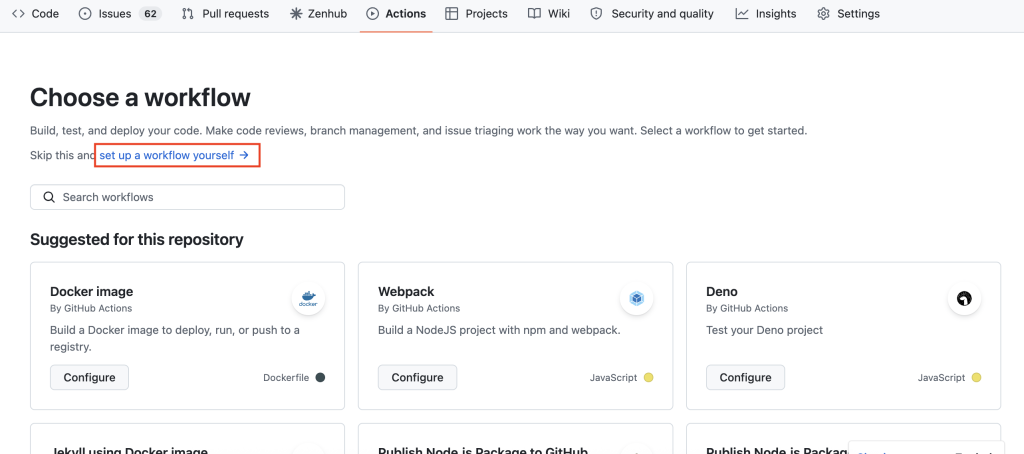The height and width of the screenshot is (454, 1024).
Task: Click Deno card's JavaScript yellow dot
Action: [x=976, y=378]
